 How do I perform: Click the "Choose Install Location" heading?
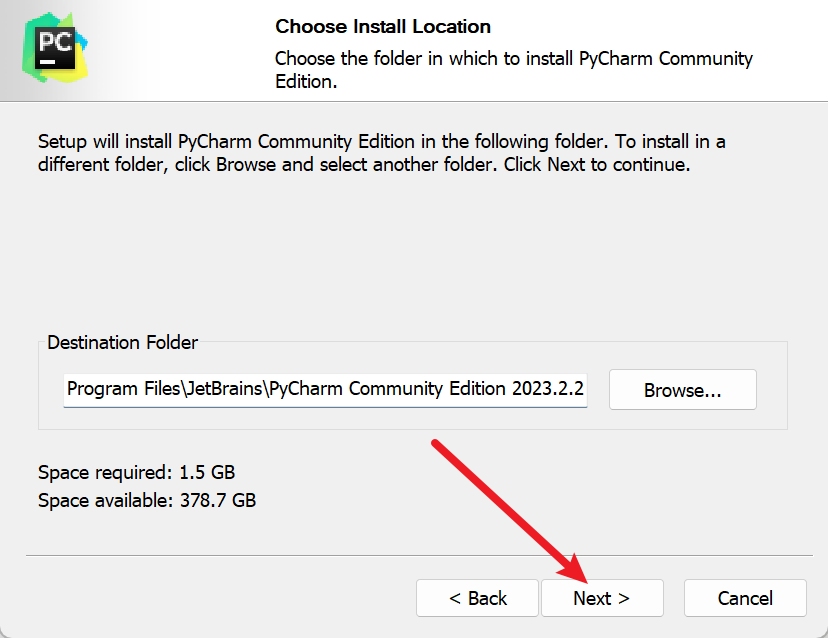point(383,26)
